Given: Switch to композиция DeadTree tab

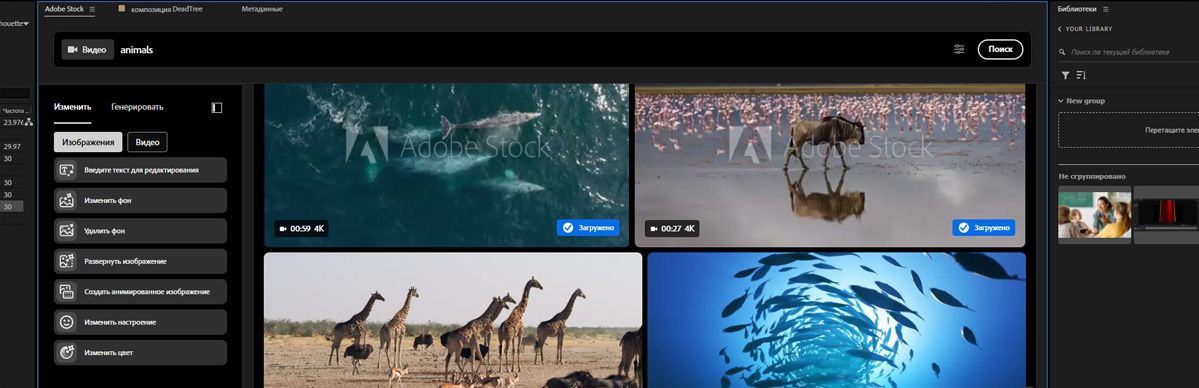Looking at the screenshot, I should [x=166, y=9].
